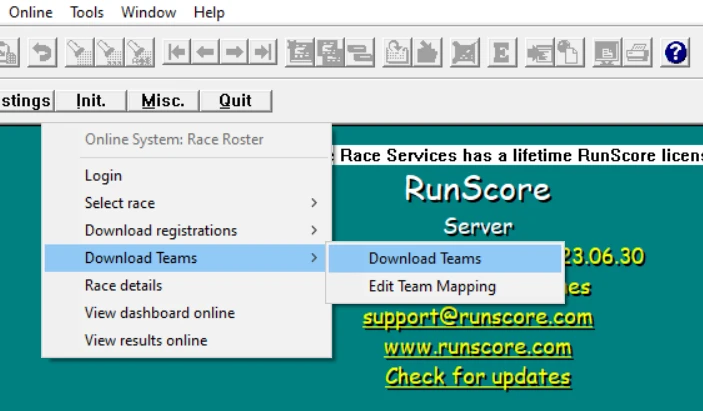Click the RunScore title text

coord(477,189)
